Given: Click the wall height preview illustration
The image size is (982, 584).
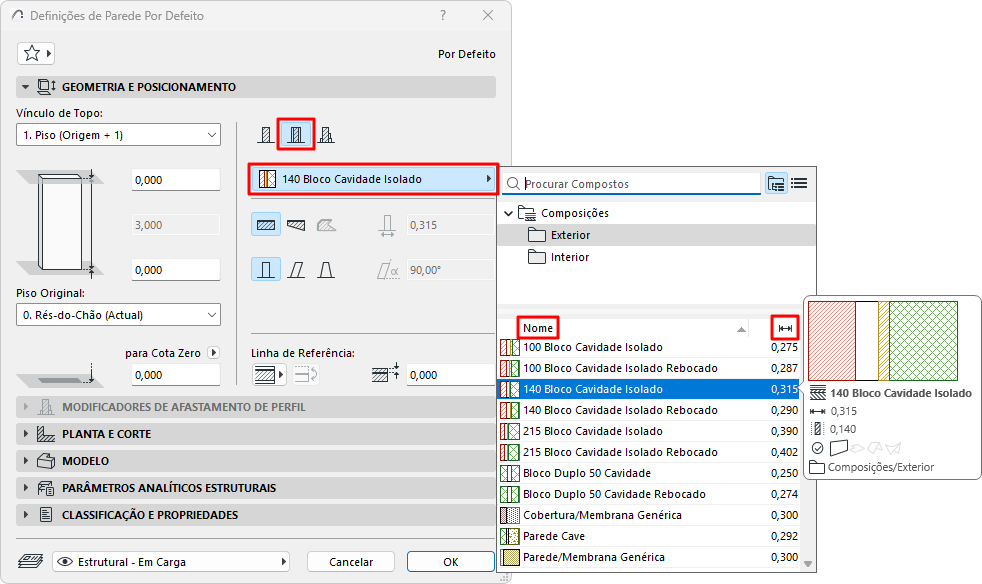Looking at the screenshot, I should click(x=61, y=222).
